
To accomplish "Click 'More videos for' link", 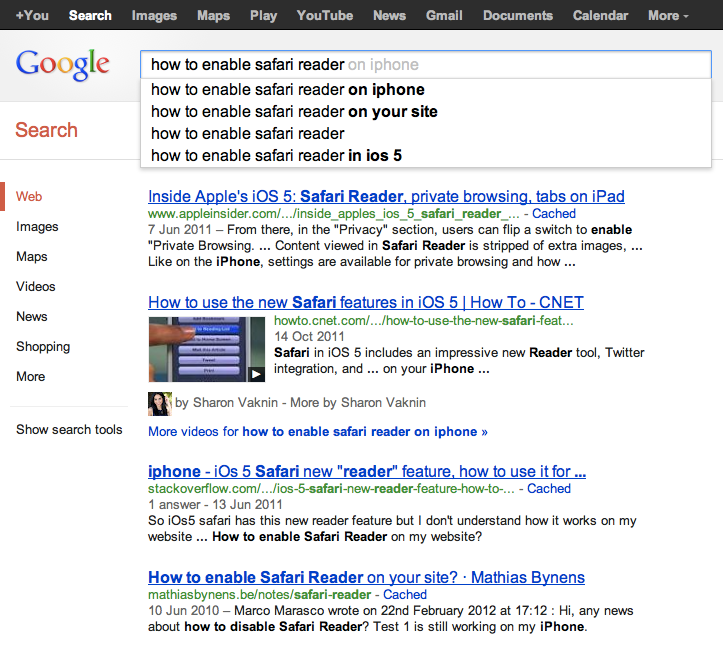I will click(317, 431).
